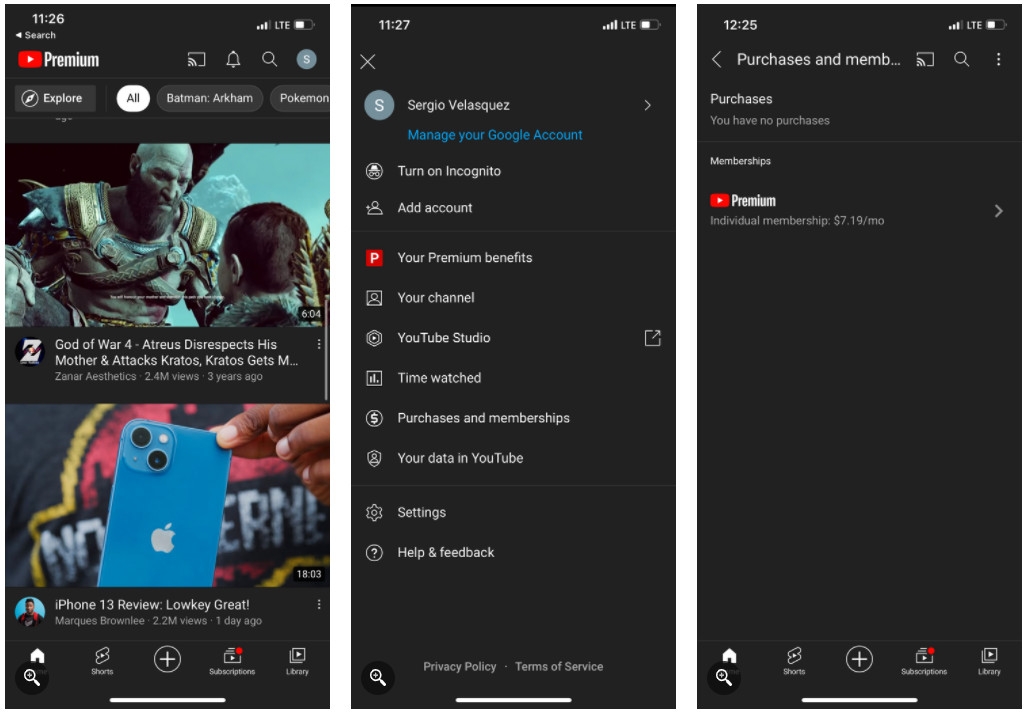Open the three-dot menu on Purchases screen
Screen dimensions: 1025x713
click(998, 60)
